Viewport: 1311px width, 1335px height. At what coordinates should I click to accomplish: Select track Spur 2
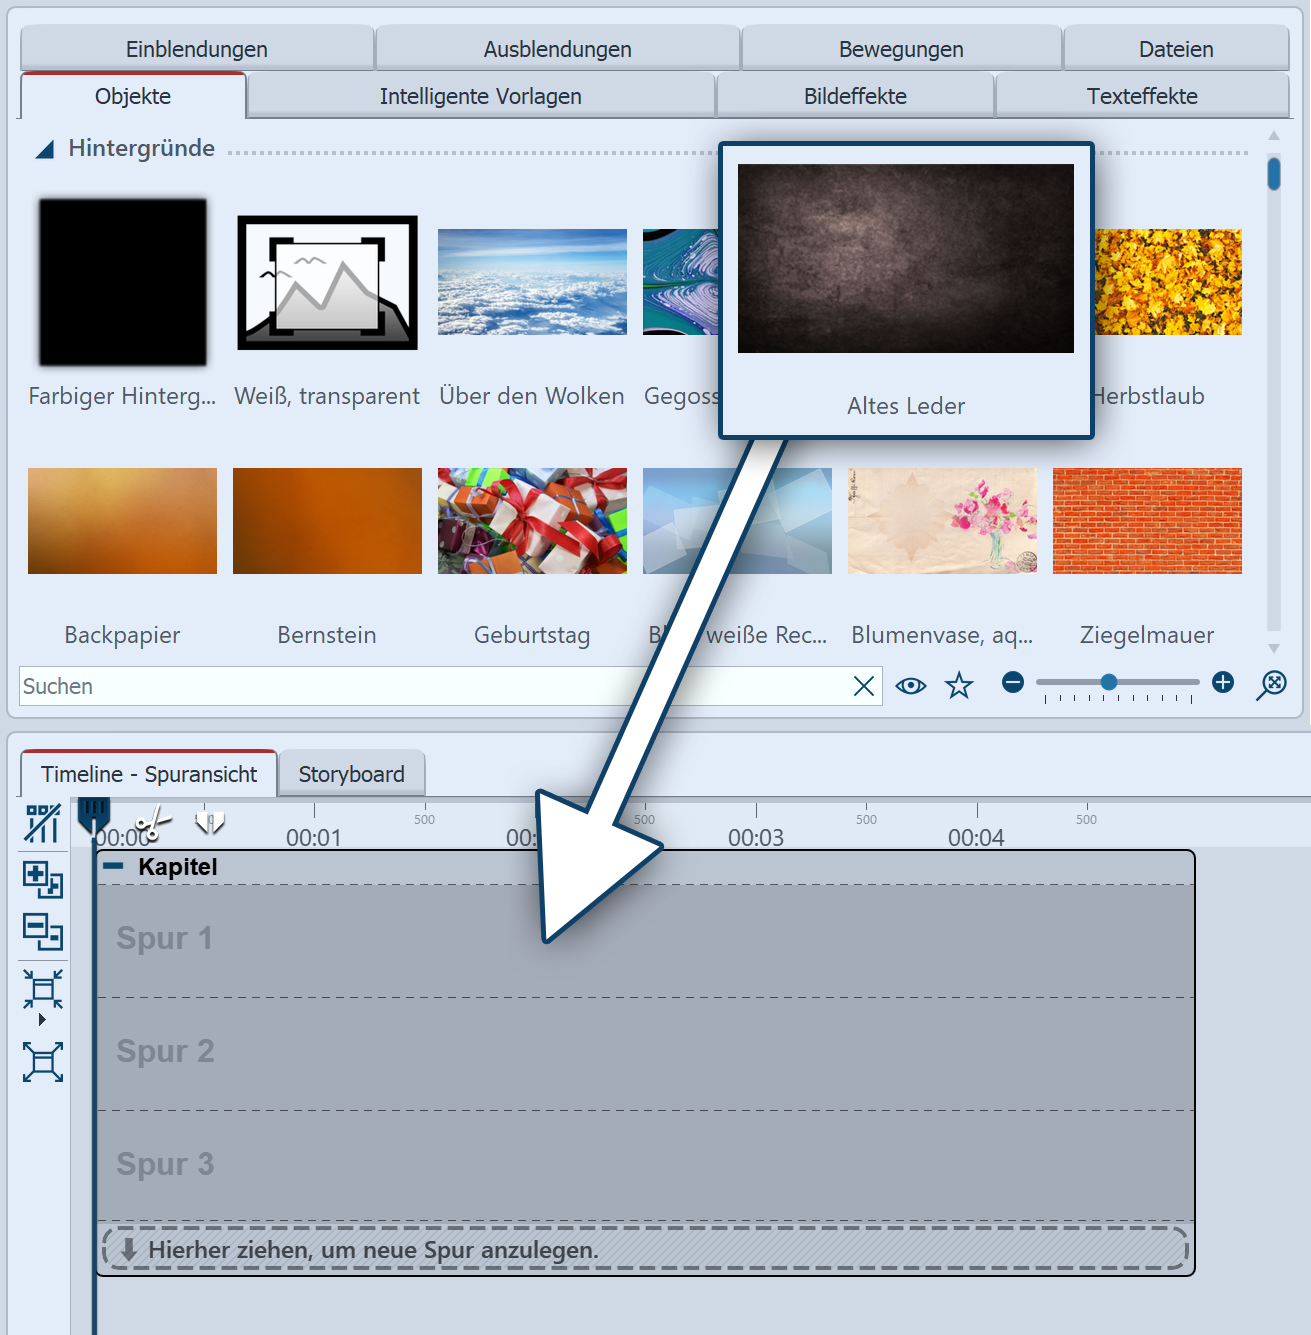tap(645, 1054)
